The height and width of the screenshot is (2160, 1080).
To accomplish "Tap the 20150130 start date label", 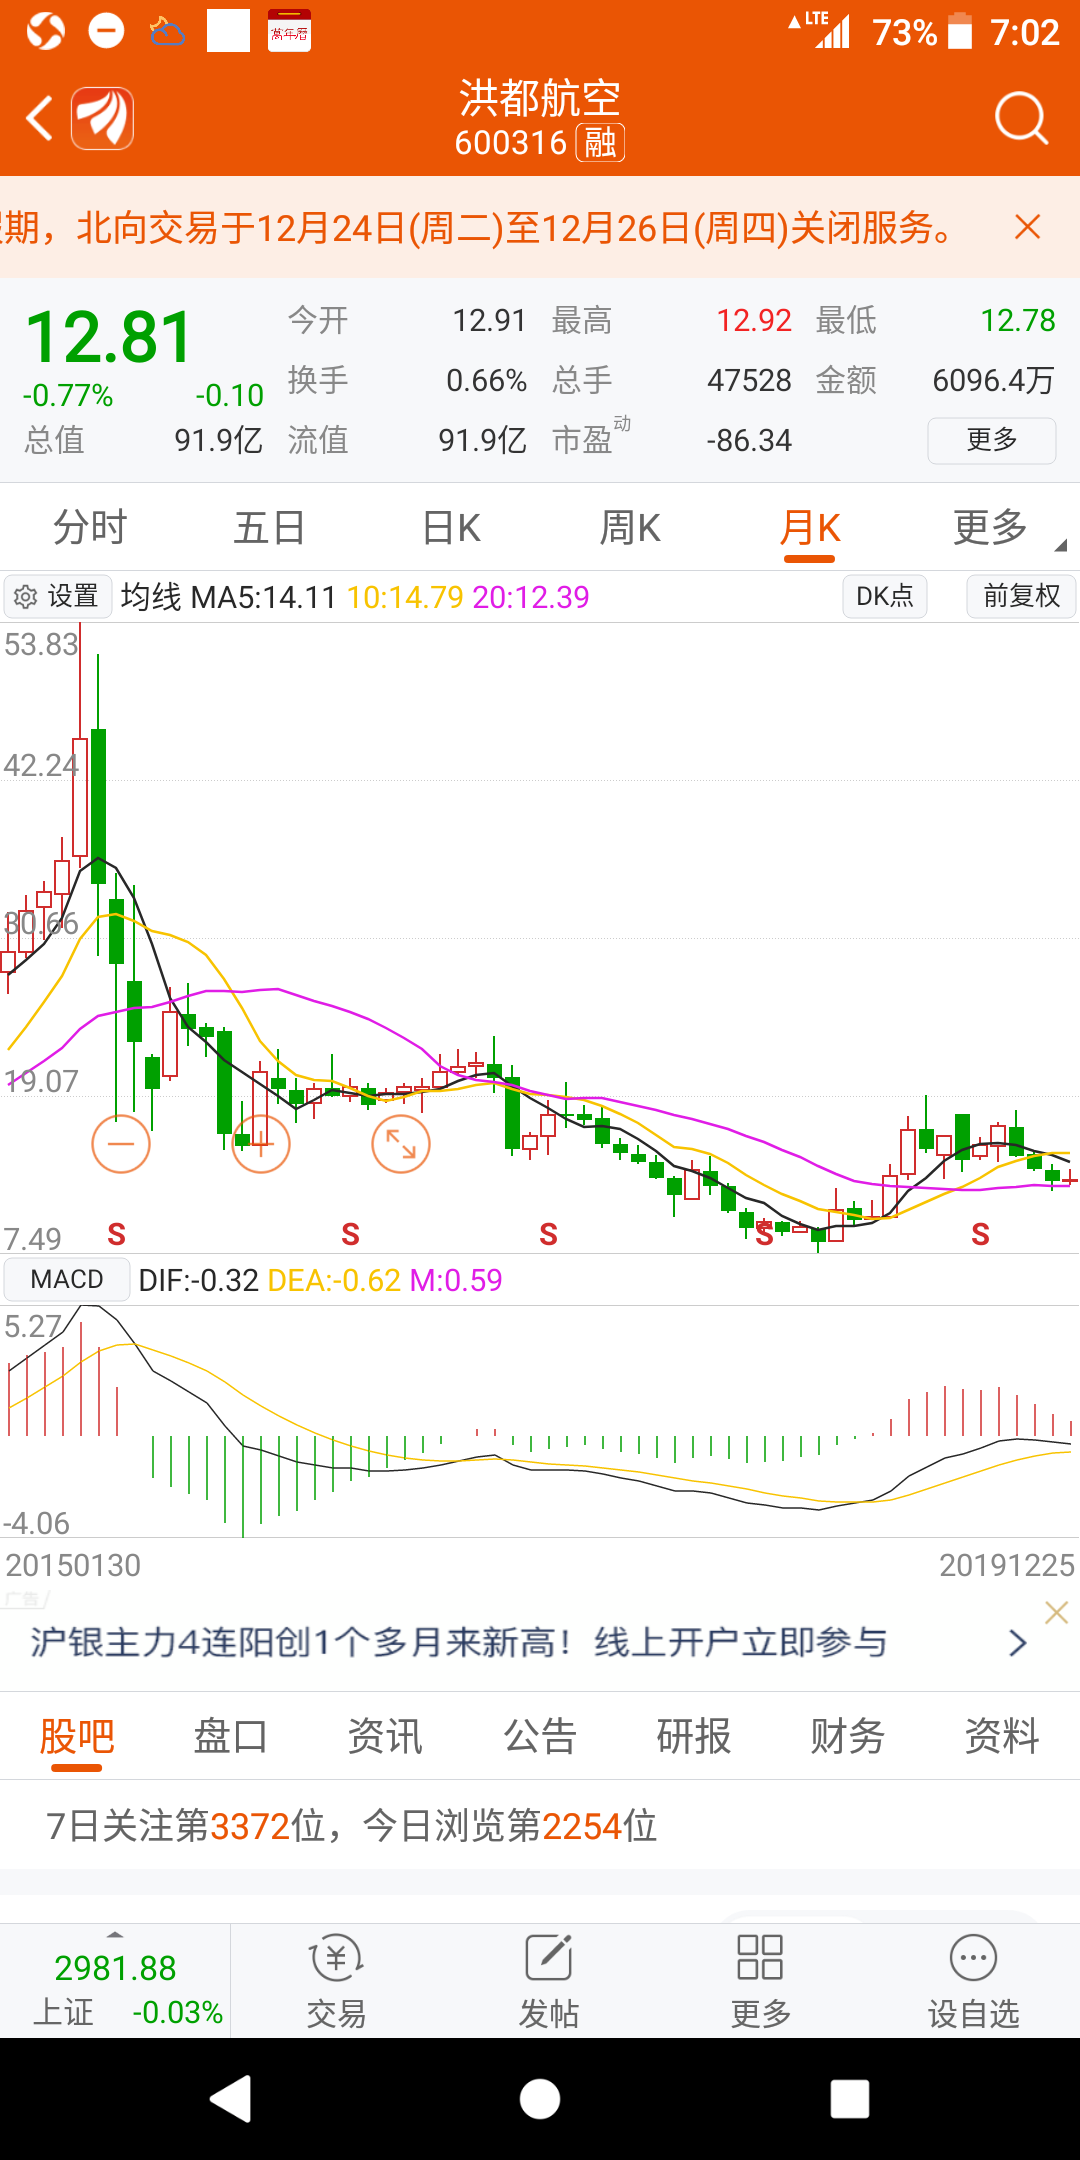I will click(73, 1565).
